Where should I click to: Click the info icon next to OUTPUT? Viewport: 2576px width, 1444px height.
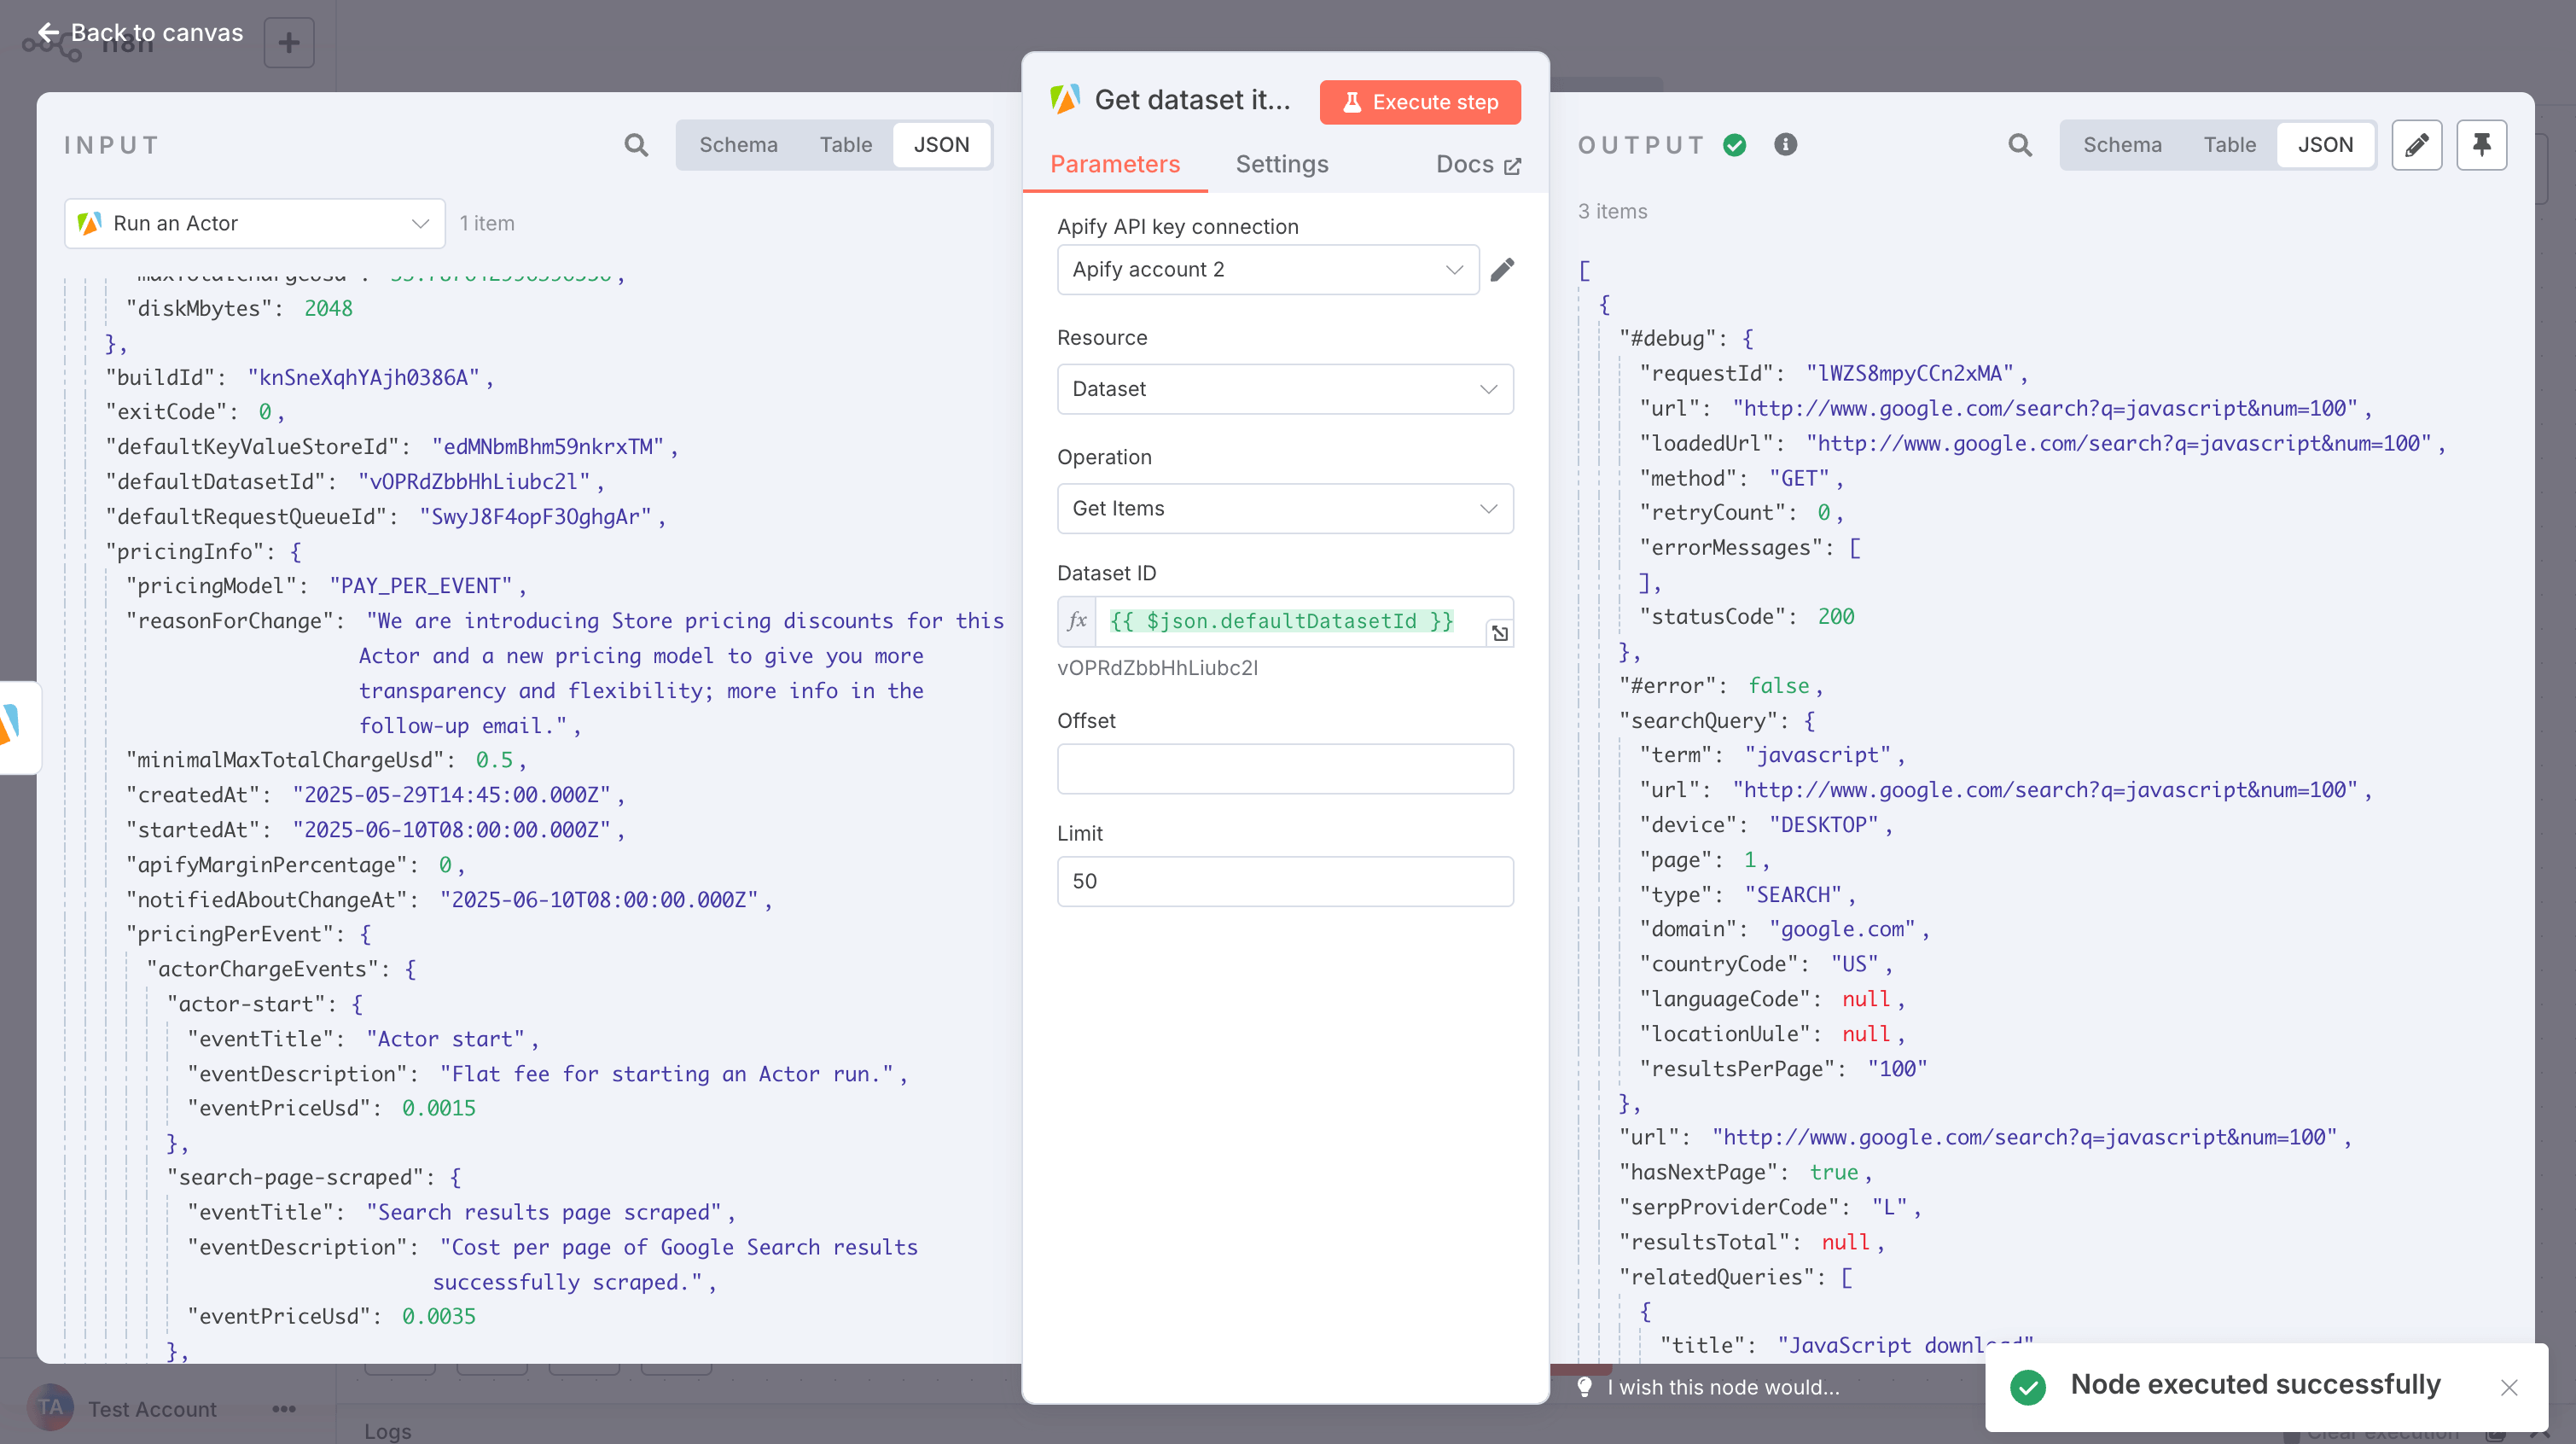click(x=1786, y=144)
